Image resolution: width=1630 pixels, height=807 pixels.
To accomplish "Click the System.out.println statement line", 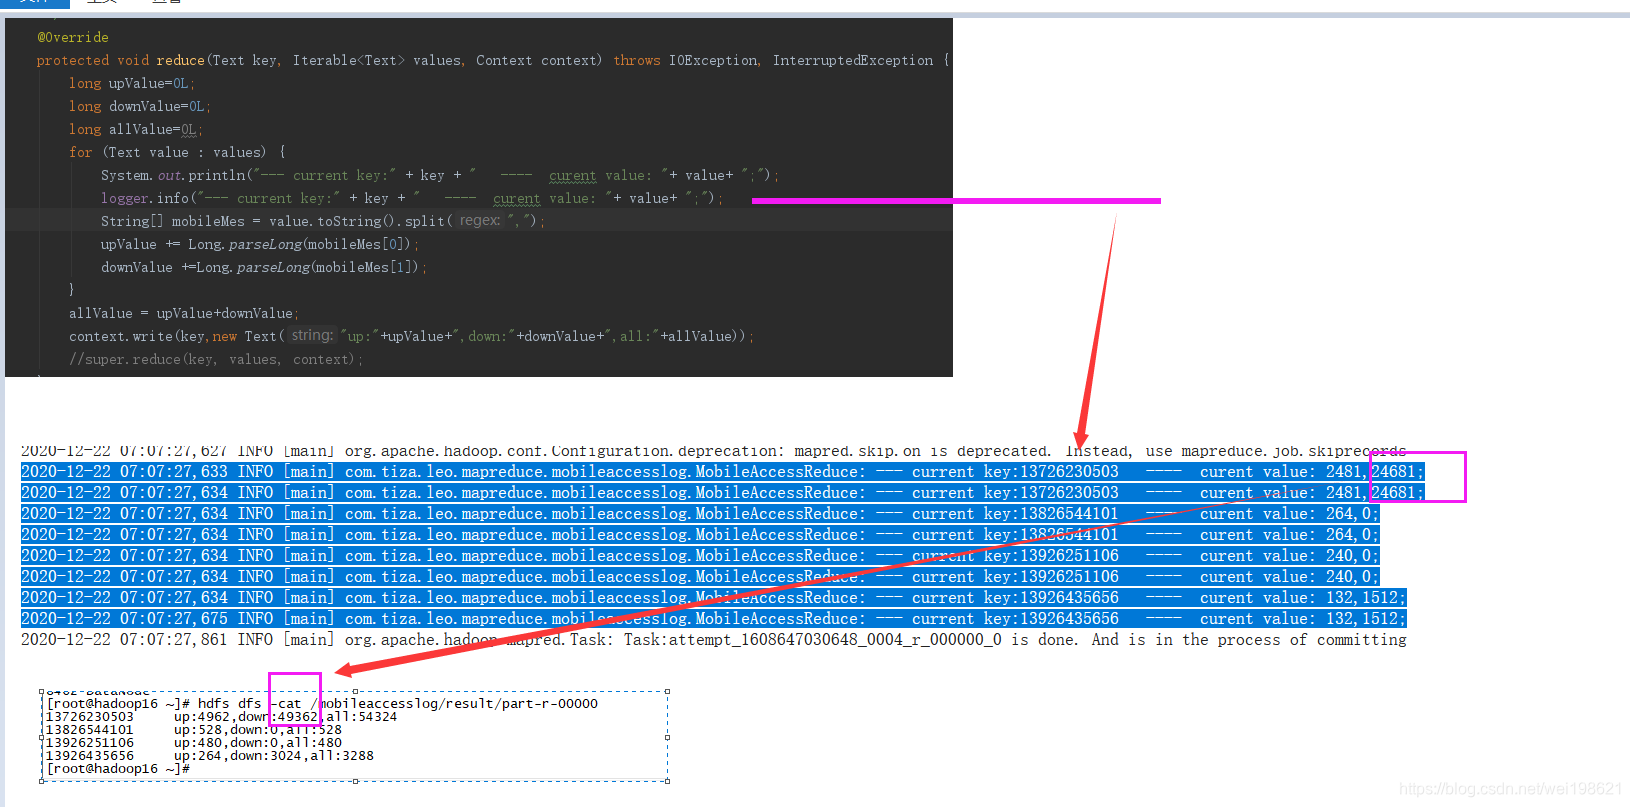I will (x=439, y=175).
